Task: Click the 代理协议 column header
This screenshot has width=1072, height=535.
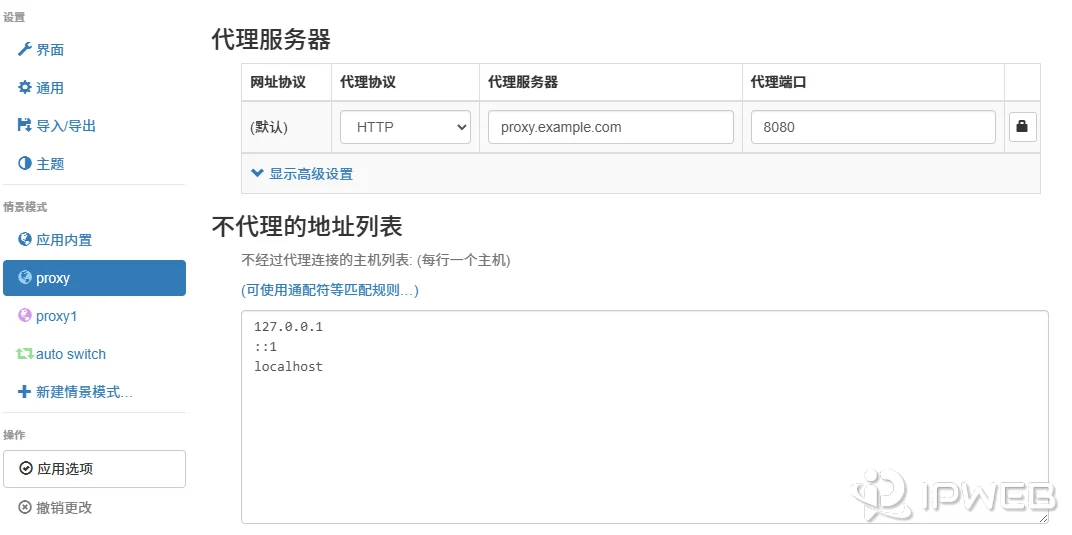Action: tap(368, 82)
